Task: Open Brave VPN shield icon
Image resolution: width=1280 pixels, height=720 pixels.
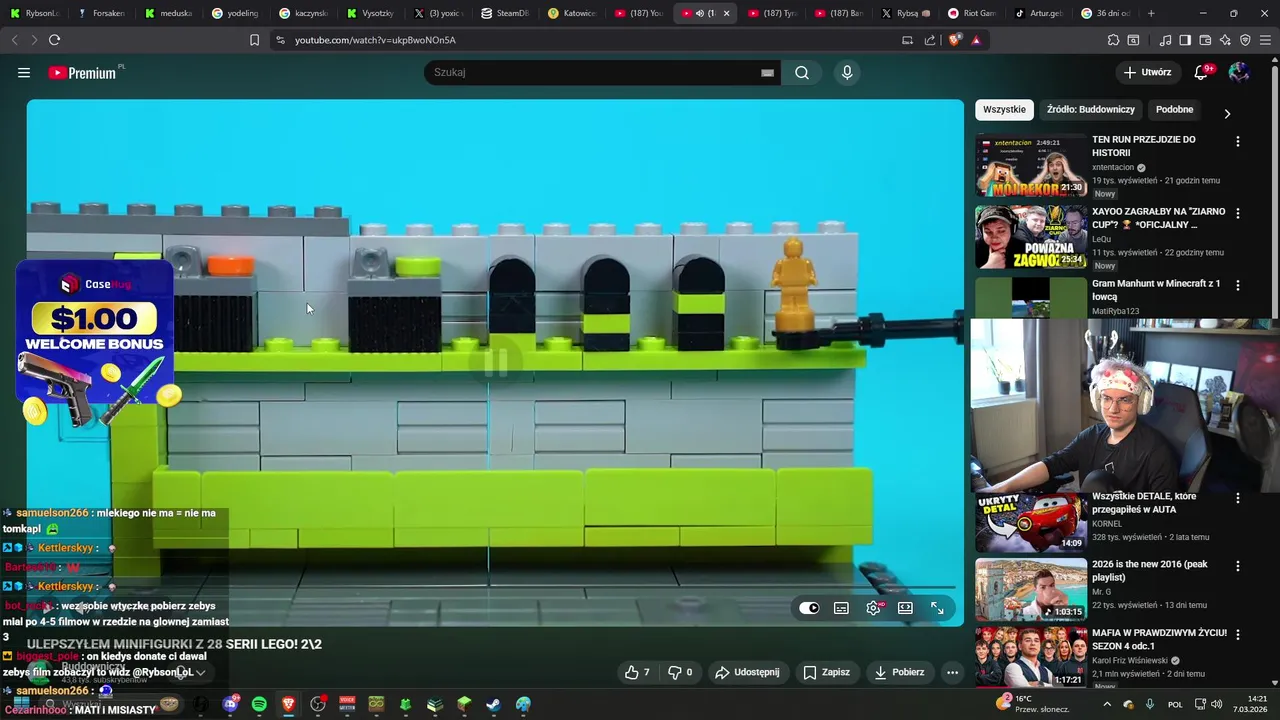Action: 1245,40
